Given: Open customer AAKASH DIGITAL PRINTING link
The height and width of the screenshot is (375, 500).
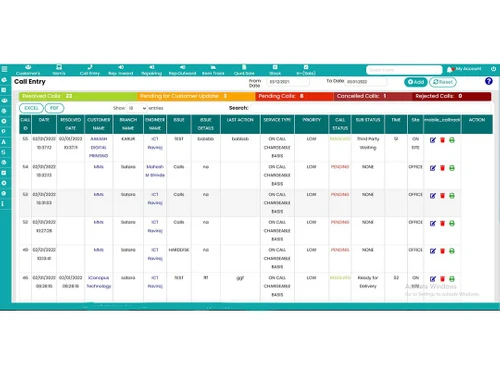Looking at the screenshot, I should 99,147.
